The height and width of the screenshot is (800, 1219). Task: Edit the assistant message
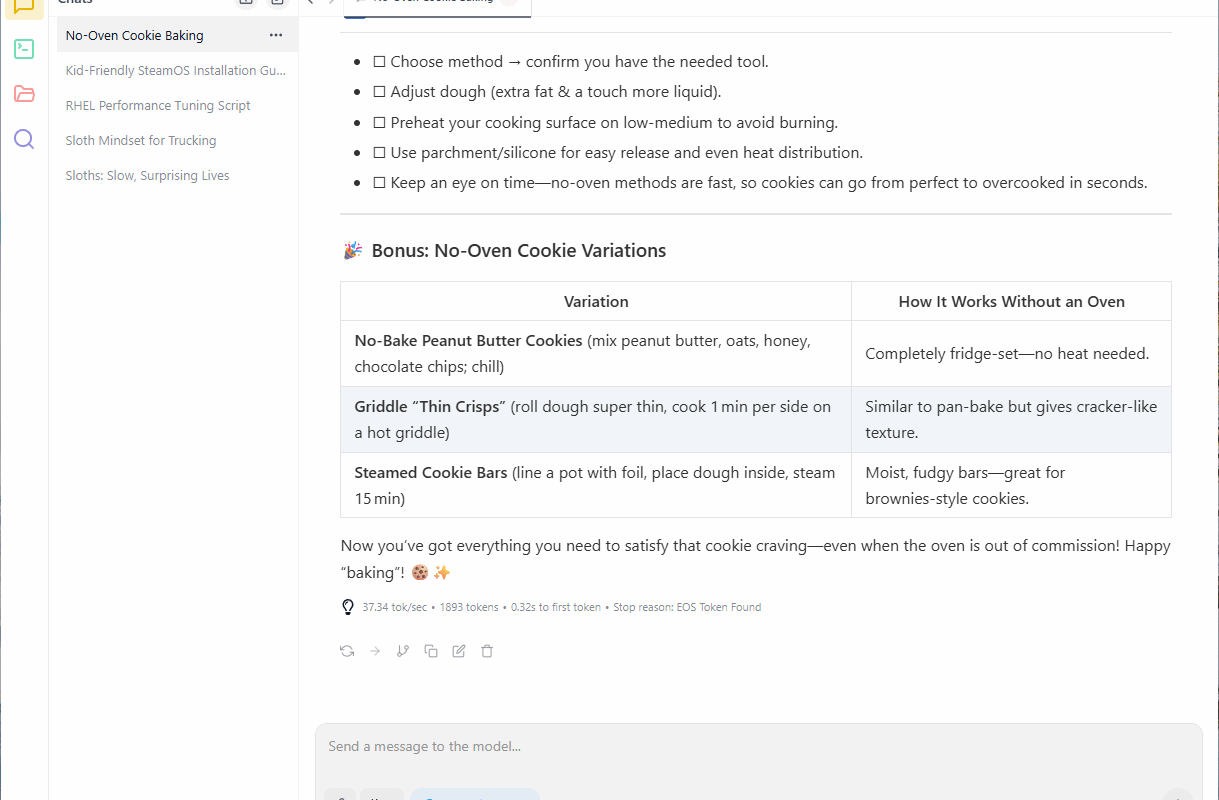tap(459, 651)
